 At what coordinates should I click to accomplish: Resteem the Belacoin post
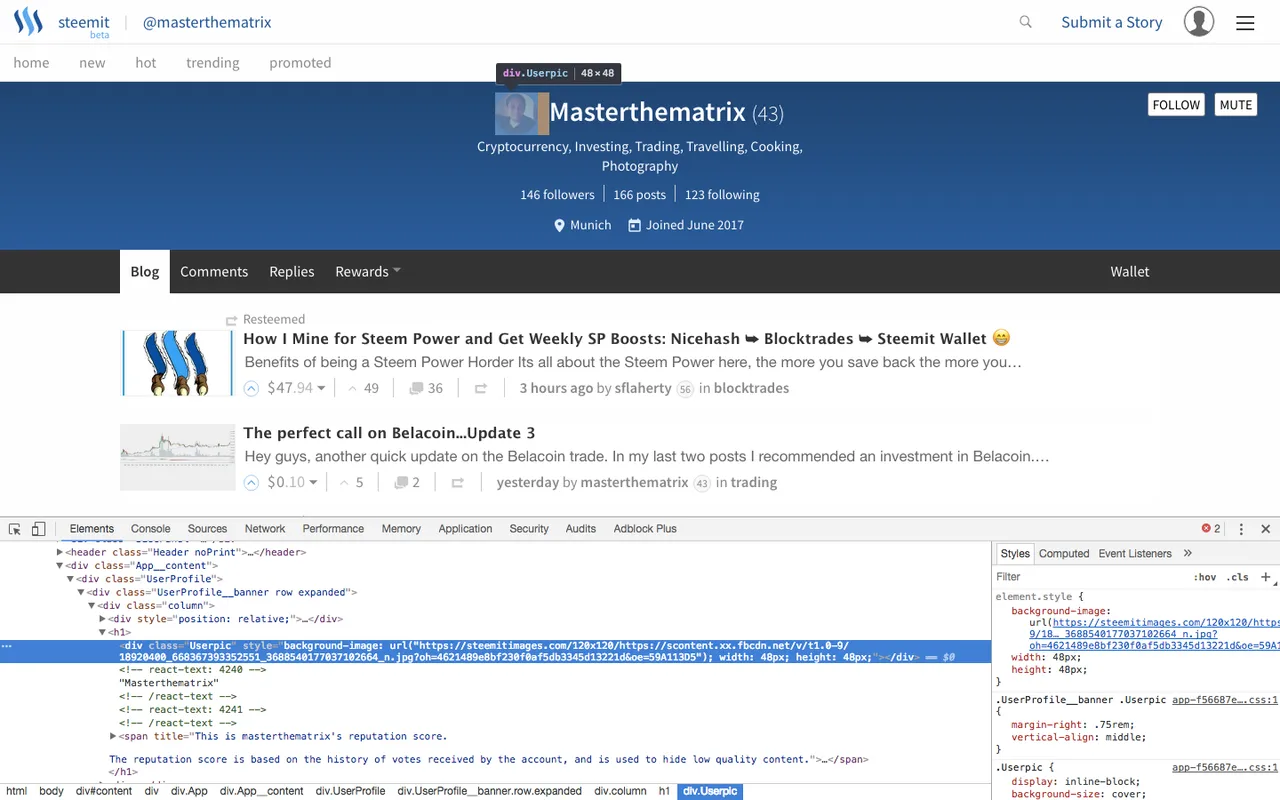(x=458, y=482)
